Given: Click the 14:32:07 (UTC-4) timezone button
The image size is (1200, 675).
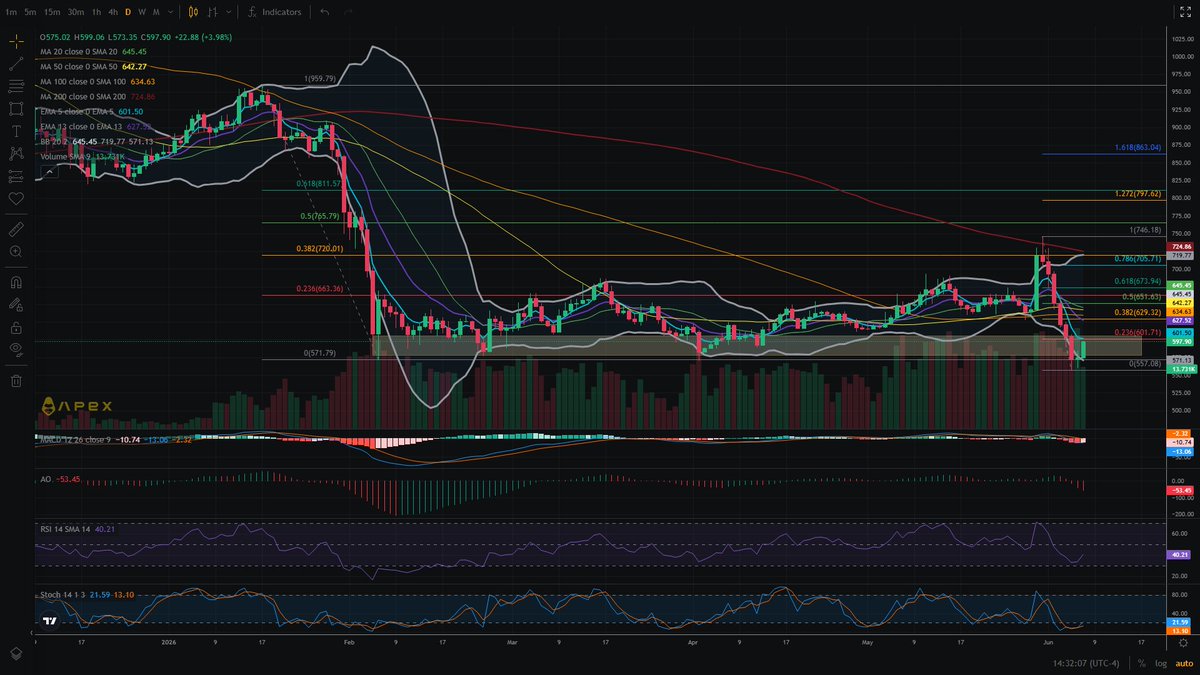Looking at the screenshot, I should tap(1088, 663).
